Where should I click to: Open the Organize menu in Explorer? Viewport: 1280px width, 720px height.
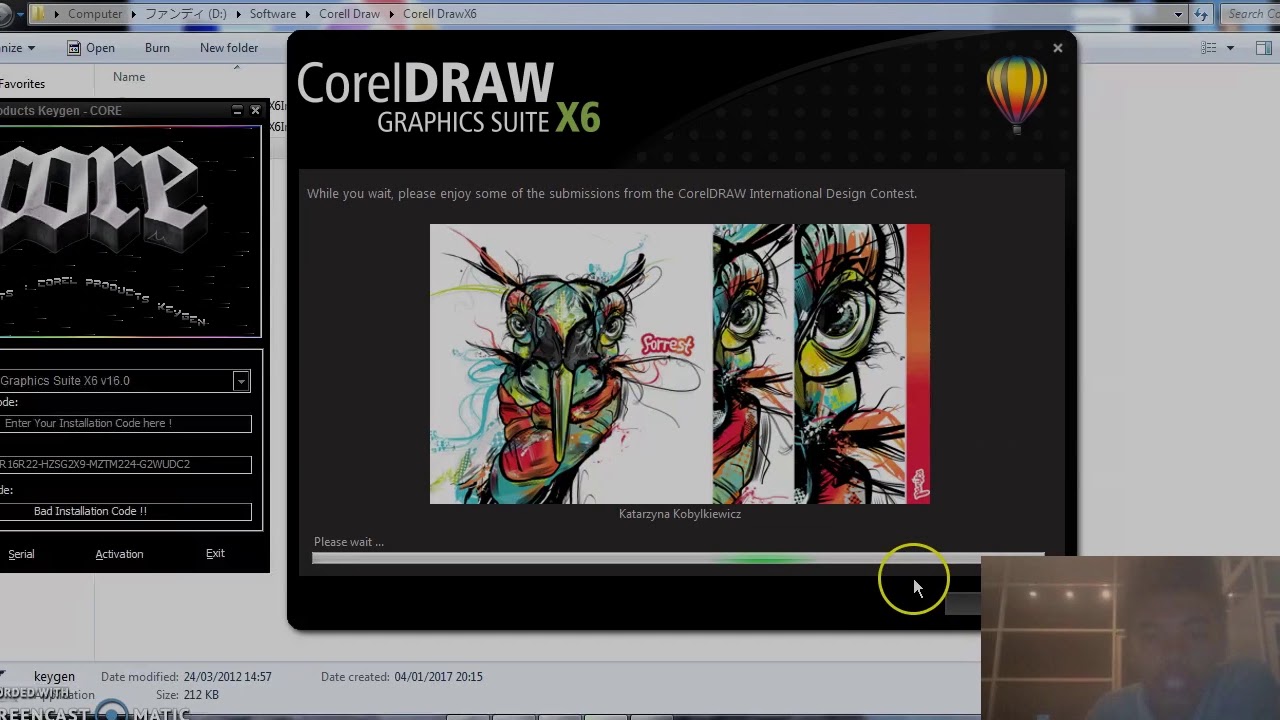click(x=18, y=48)
